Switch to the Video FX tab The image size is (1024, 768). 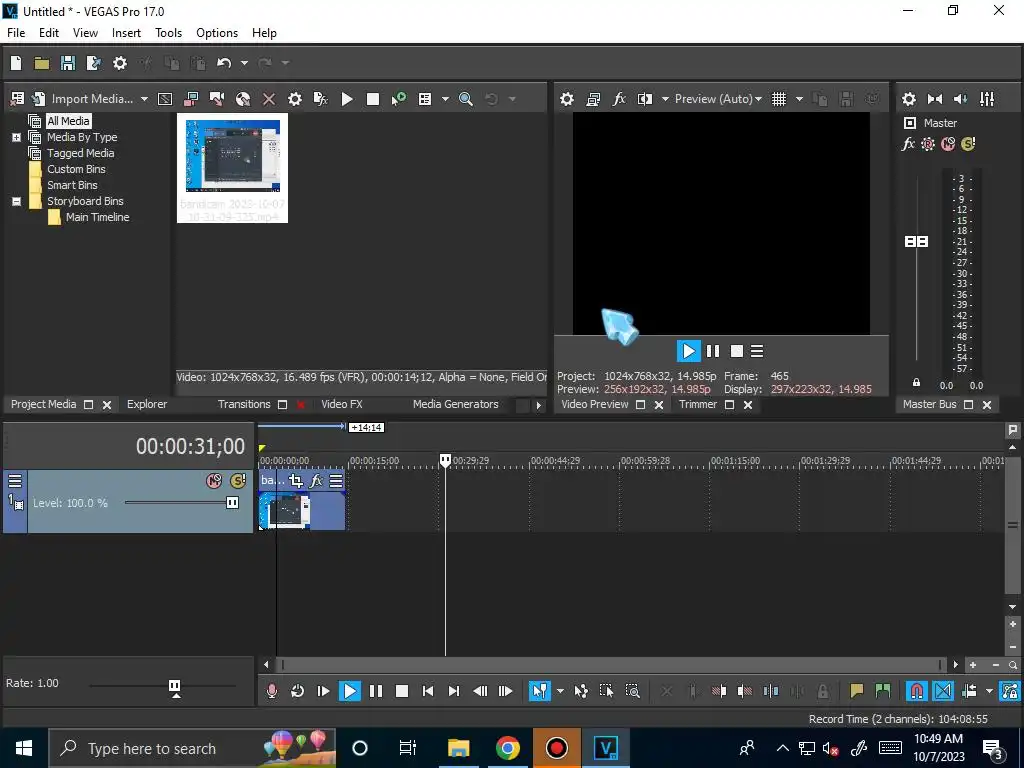coord(342,404)
